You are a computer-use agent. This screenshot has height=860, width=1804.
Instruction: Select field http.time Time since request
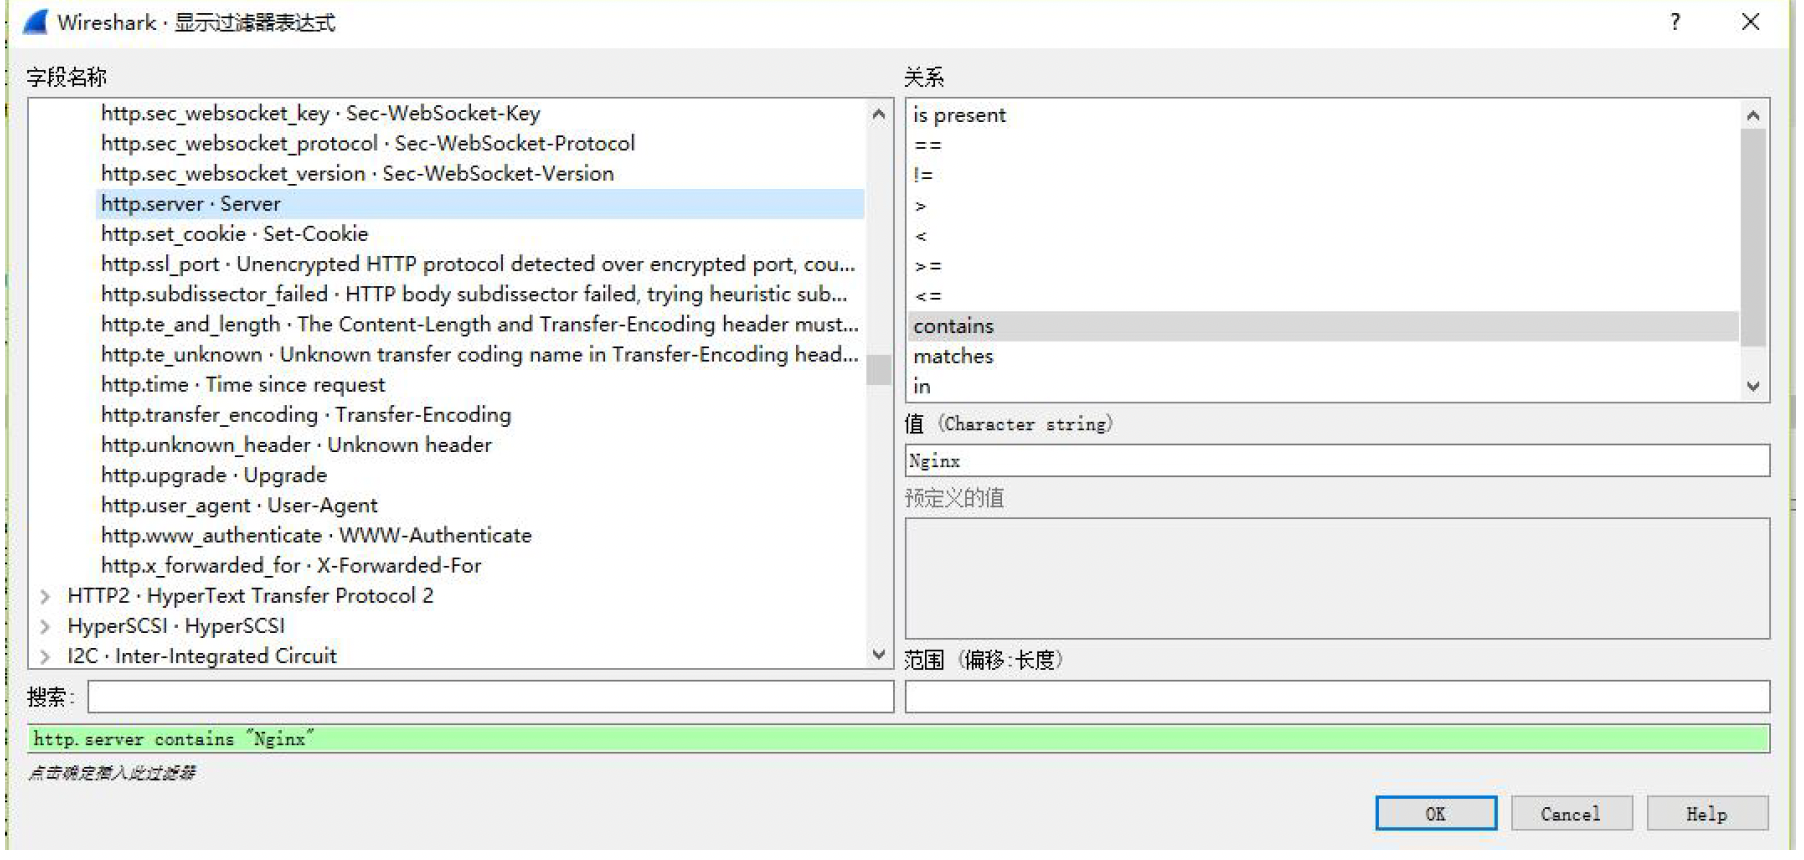[480, 385]
